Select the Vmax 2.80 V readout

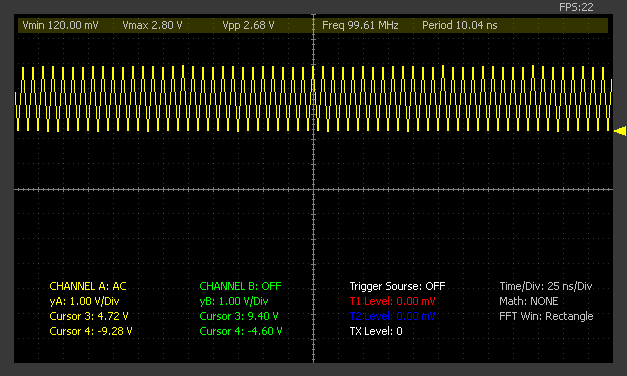pyautogui.click(x=152, y=25)
